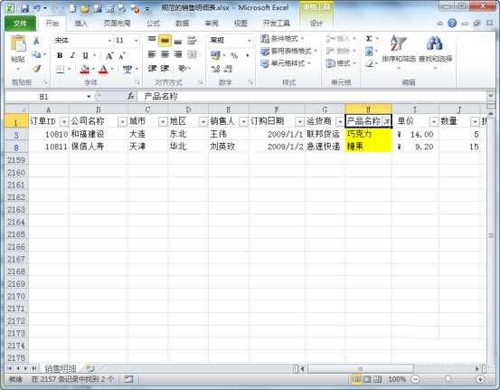Switch to the Formulas tab
This screenshot has height=390, width=500.
click(153, 23)
